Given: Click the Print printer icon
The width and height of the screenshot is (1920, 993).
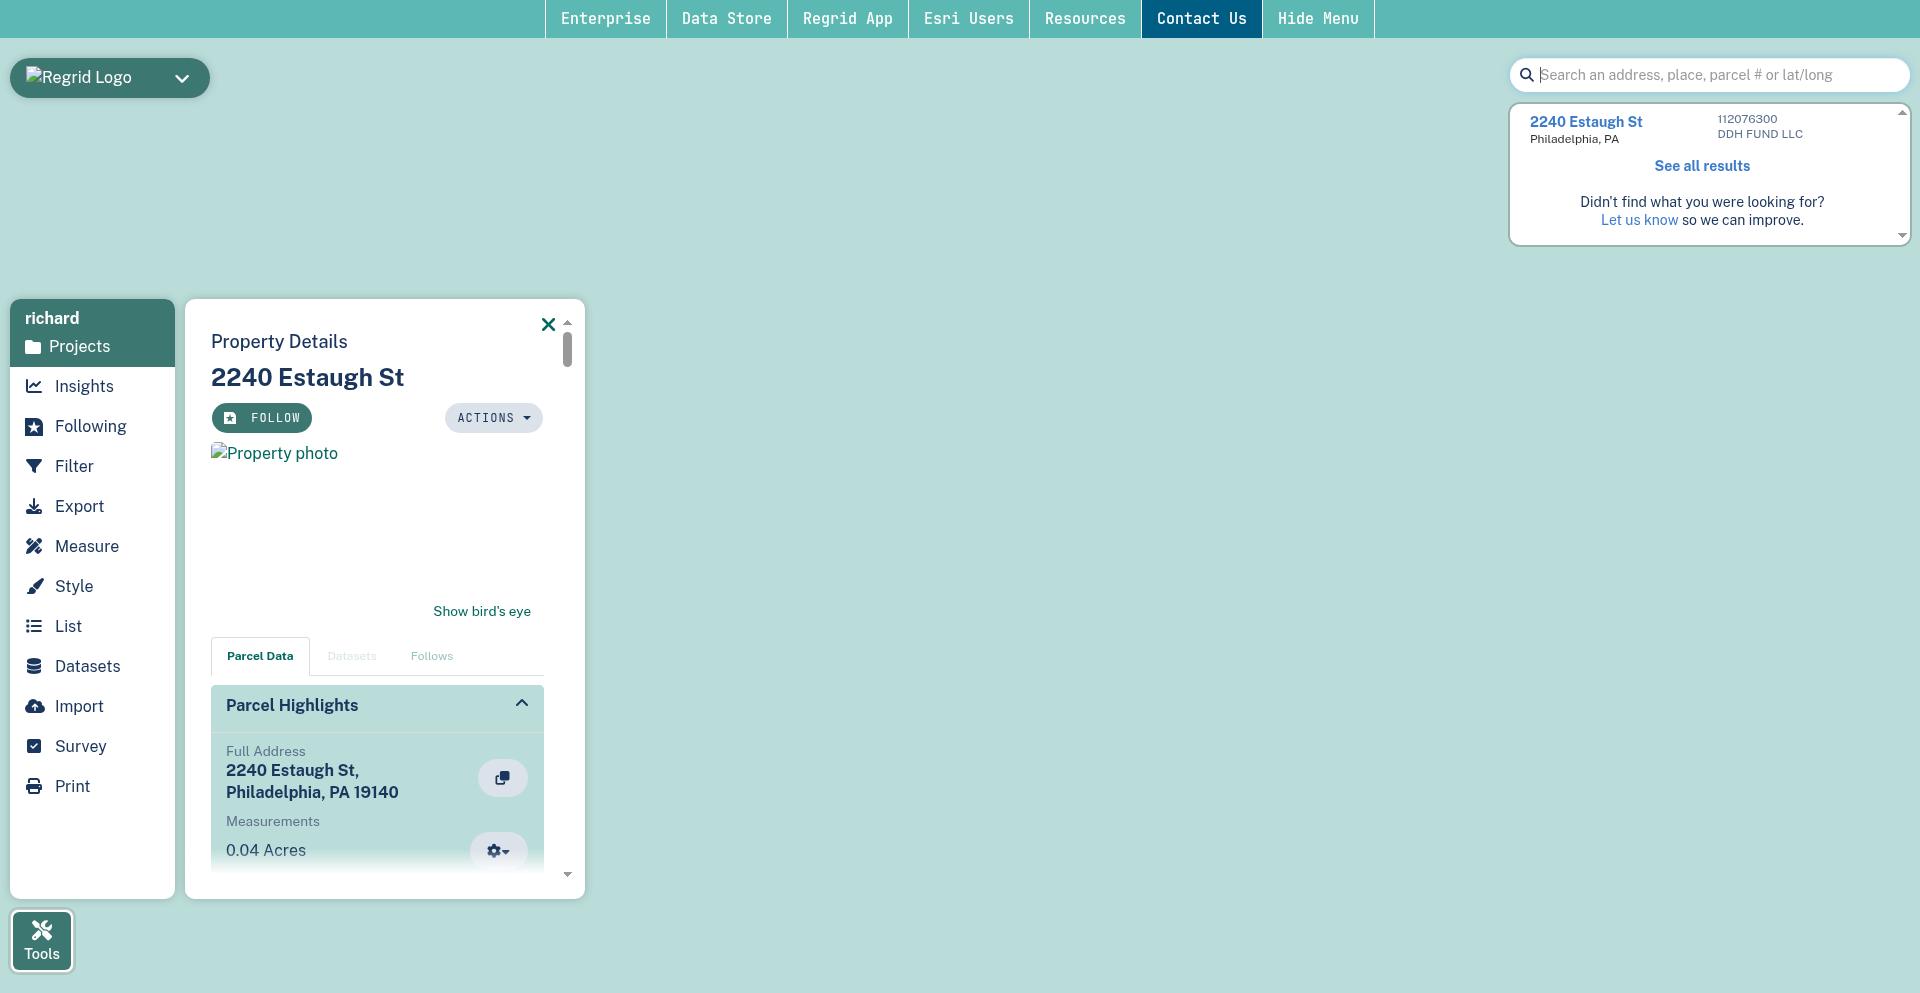Looking at the screenshot, I should pos(34,786).
